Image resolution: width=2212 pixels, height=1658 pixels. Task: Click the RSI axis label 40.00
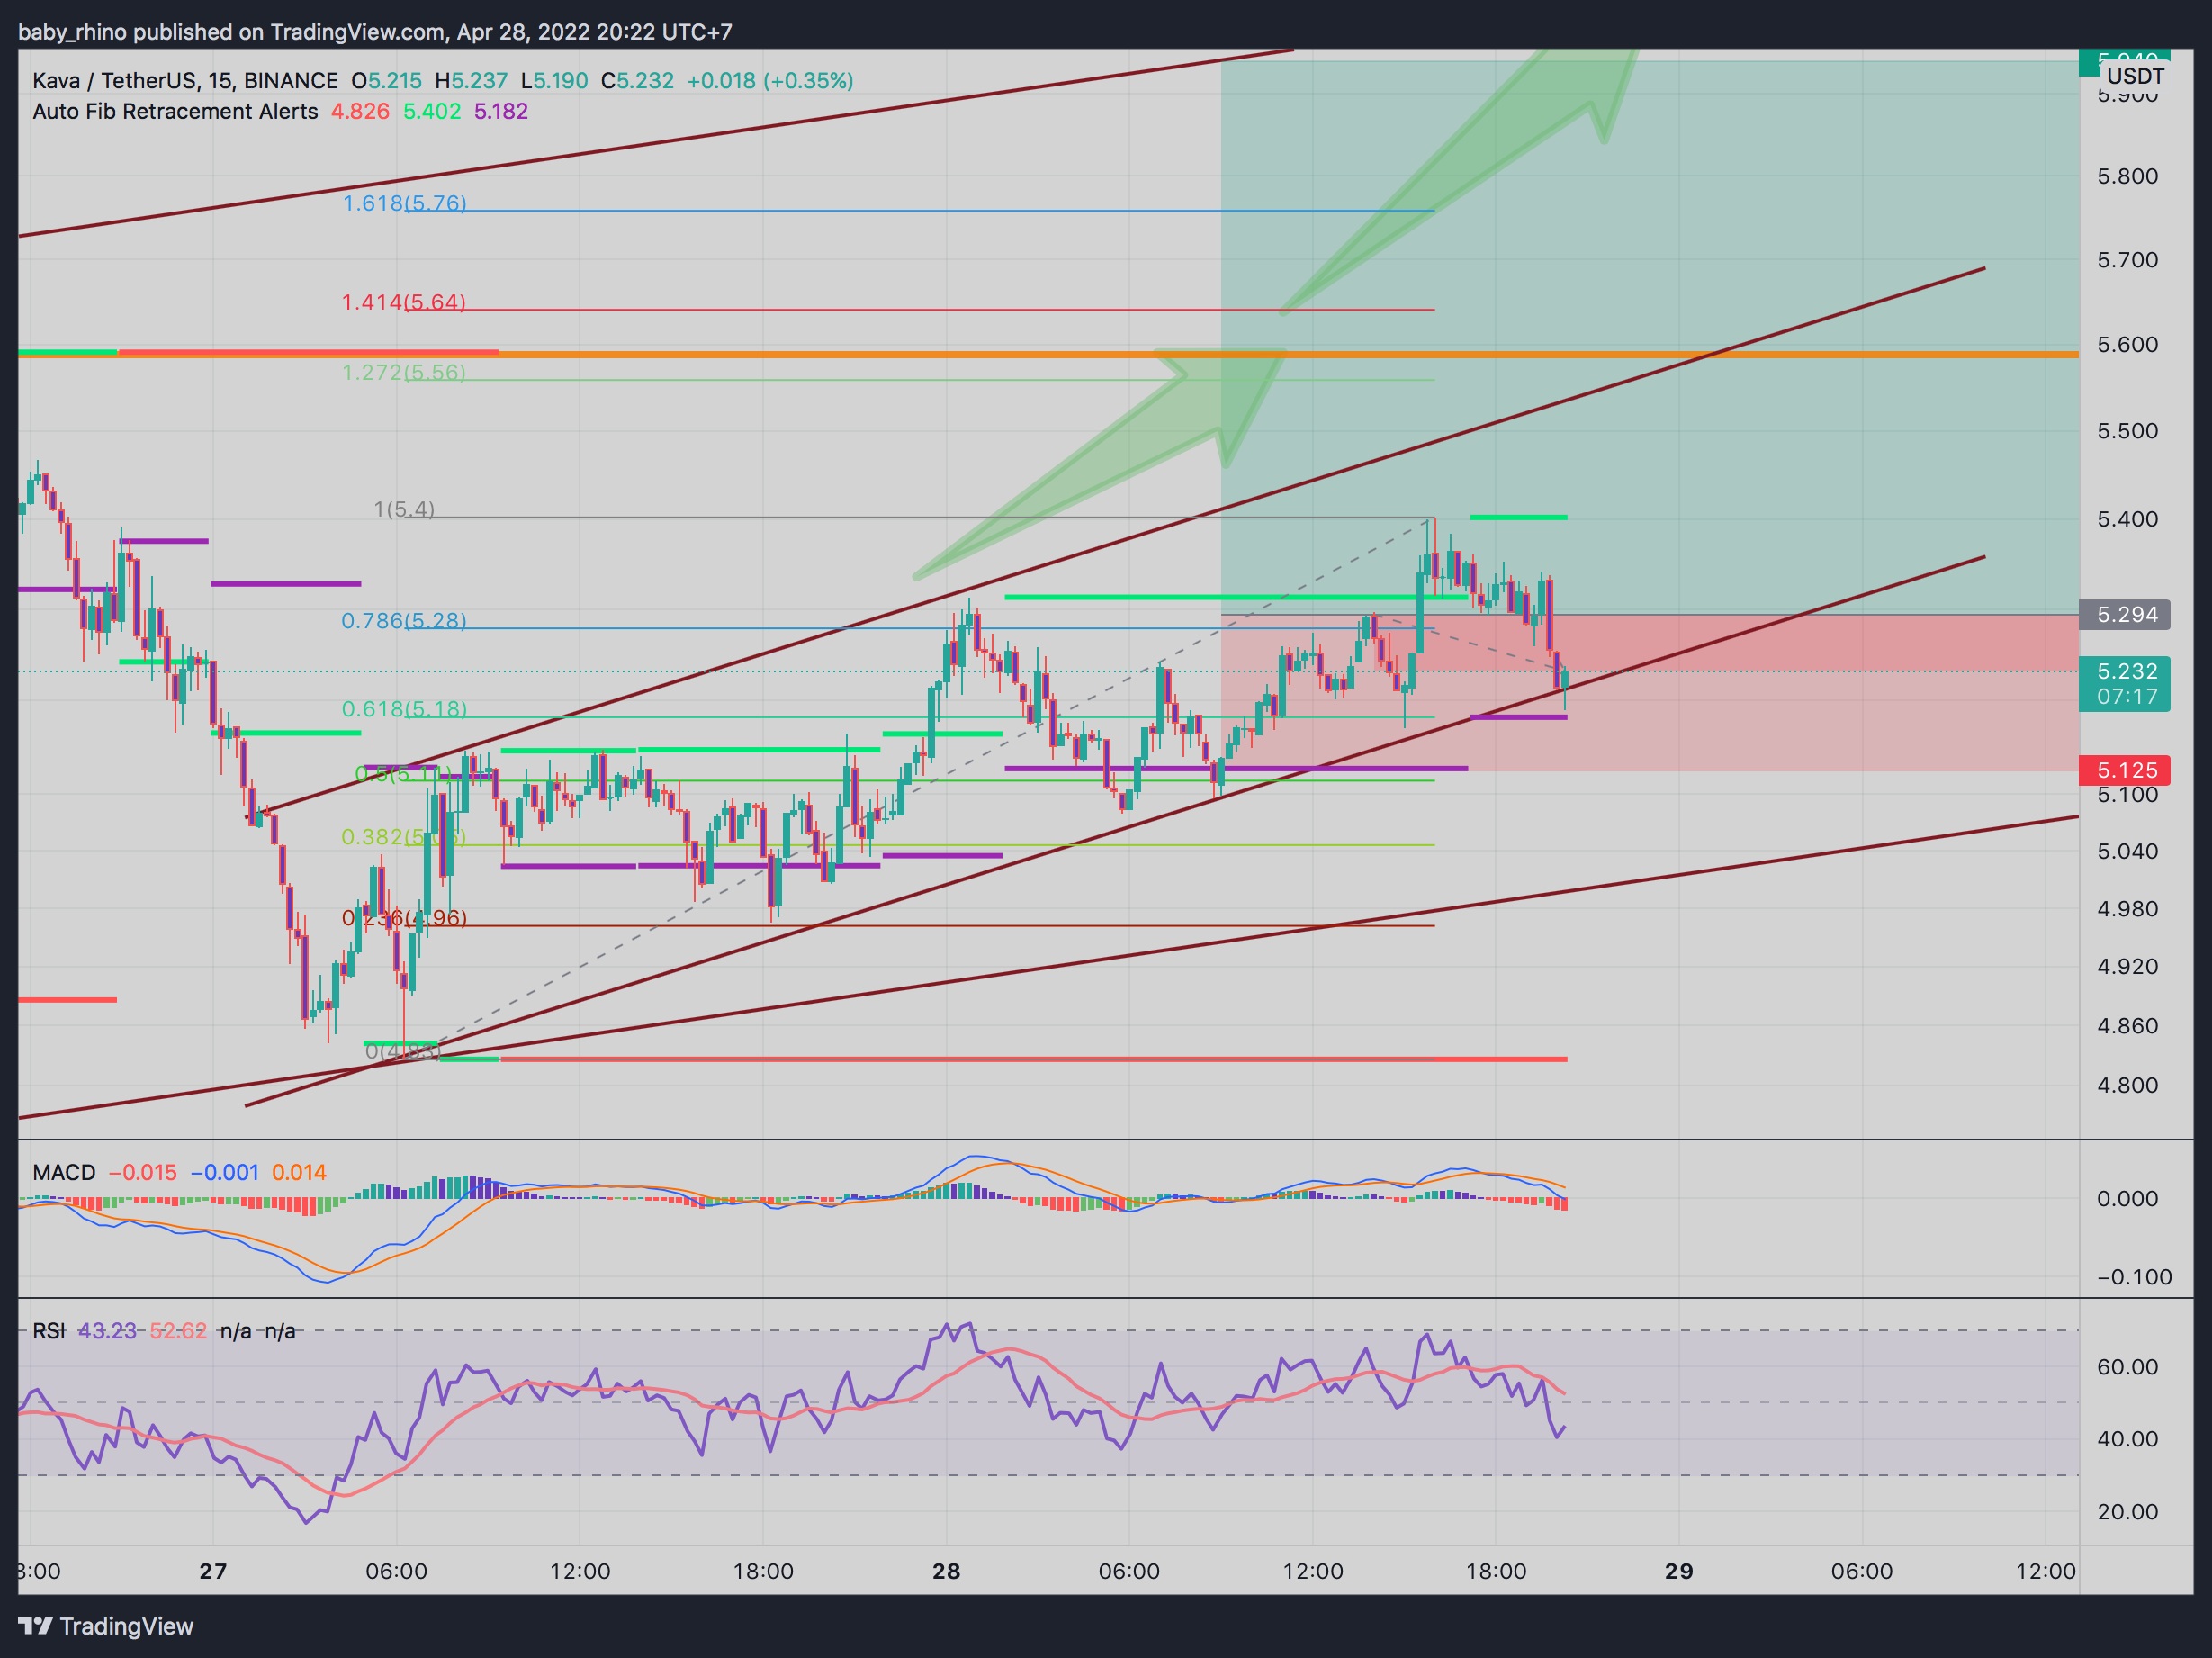[x=2128, y=1439]
